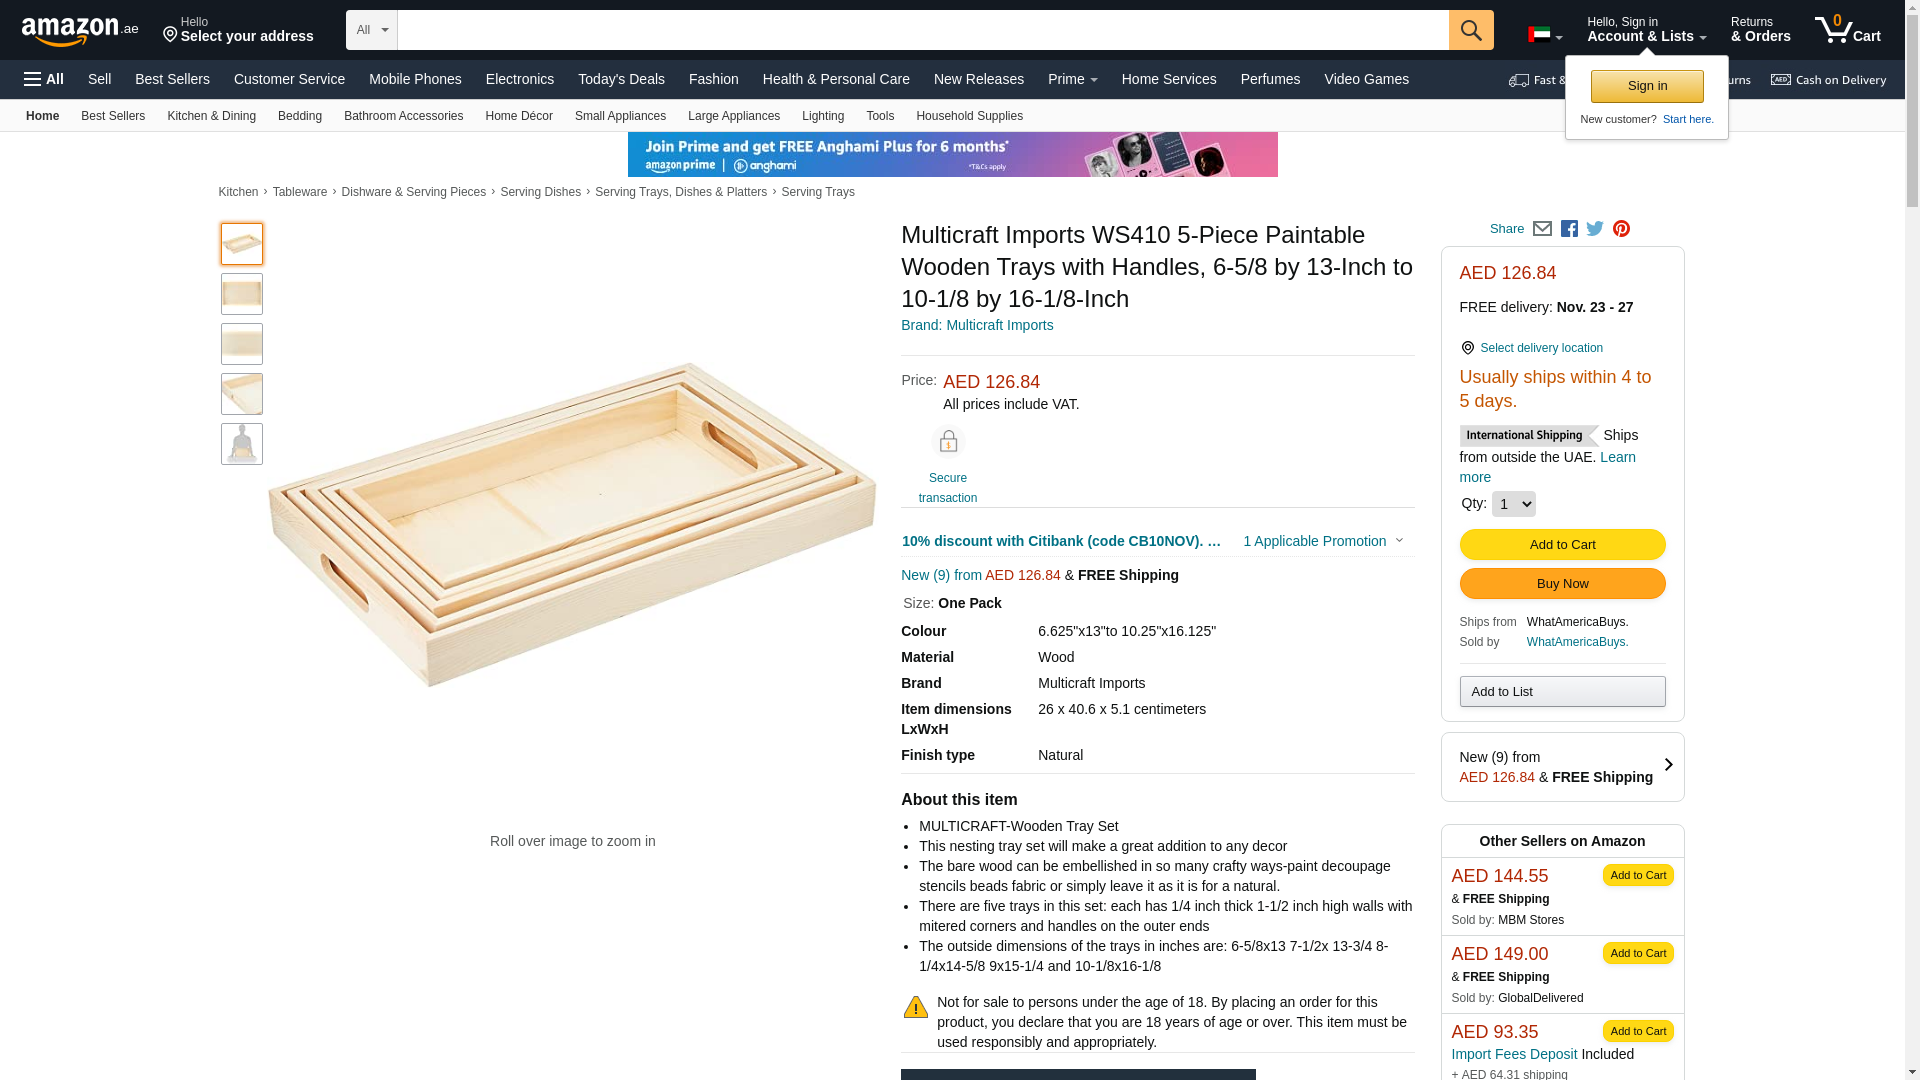Open the quantity dropdown
Screen dimensions: 1920x1080
pos(1513,504)
